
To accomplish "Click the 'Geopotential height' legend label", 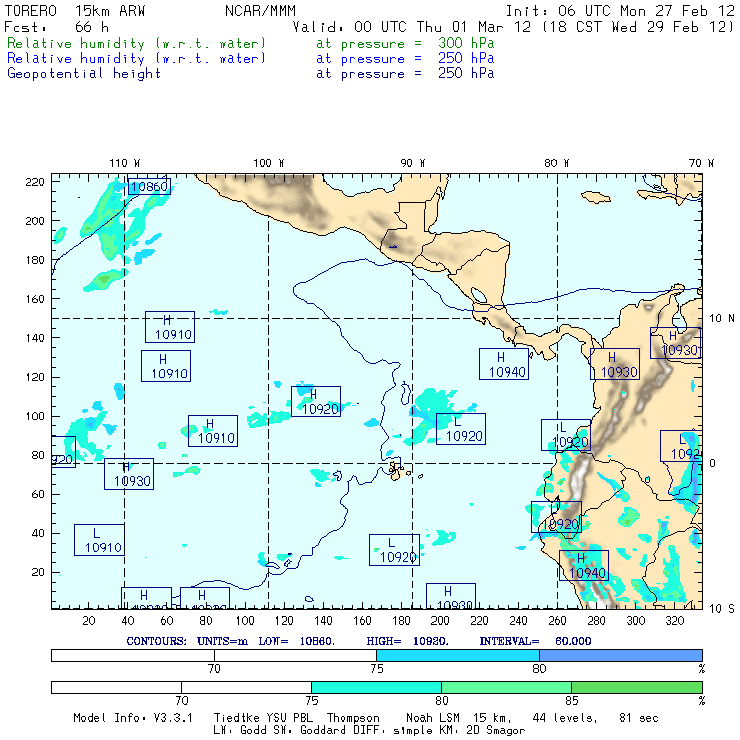I will pos(84,74).
